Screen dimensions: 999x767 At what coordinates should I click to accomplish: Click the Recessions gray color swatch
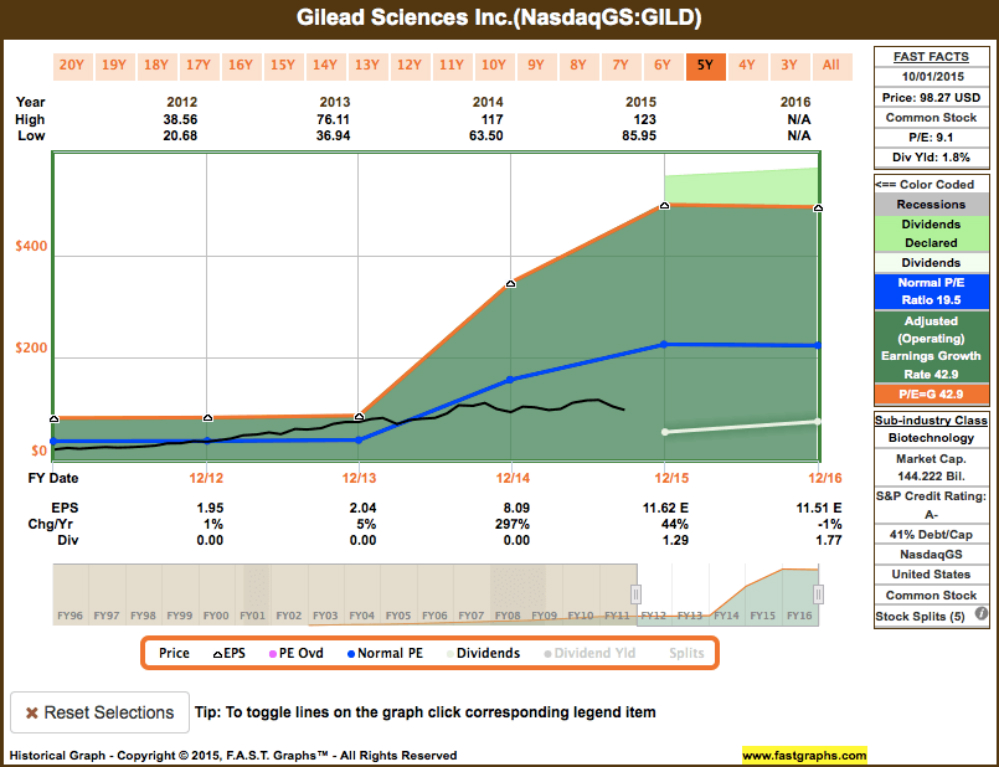coord(931,204)
